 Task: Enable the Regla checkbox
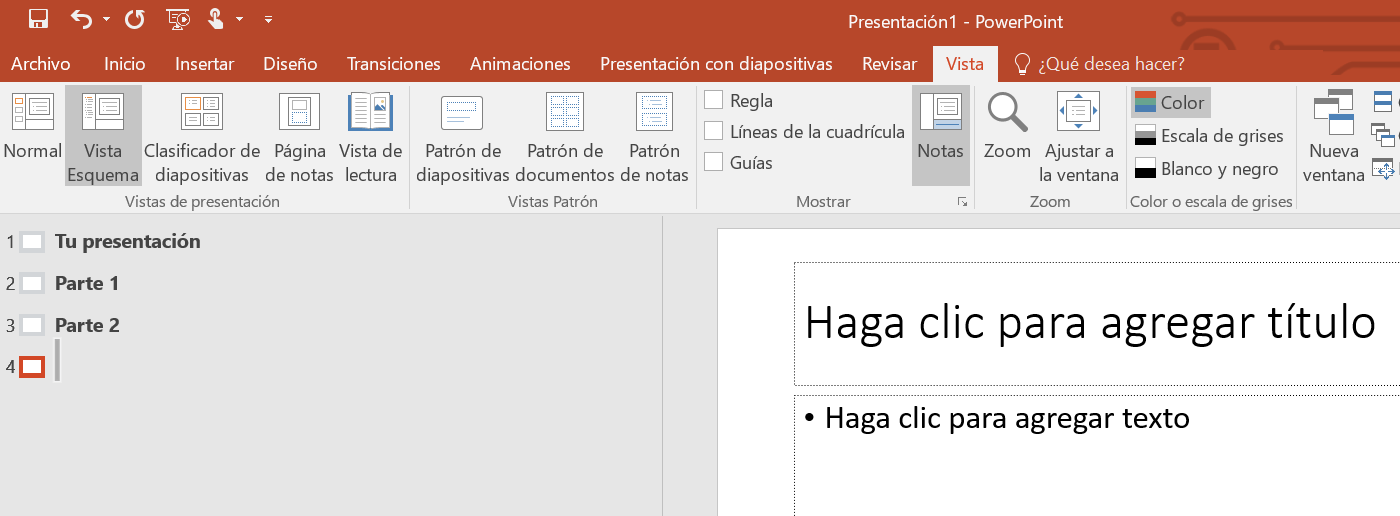tap(714, 100)
